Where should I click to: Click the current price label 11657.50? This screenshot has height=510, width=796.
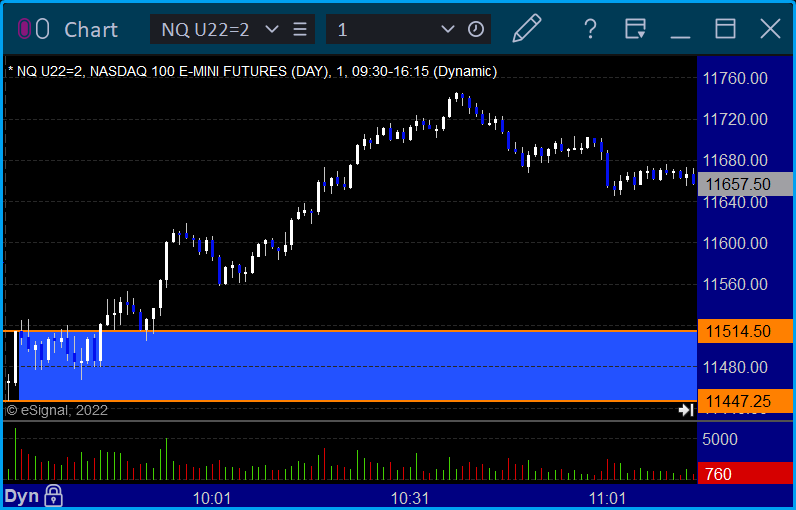[745, 184]
